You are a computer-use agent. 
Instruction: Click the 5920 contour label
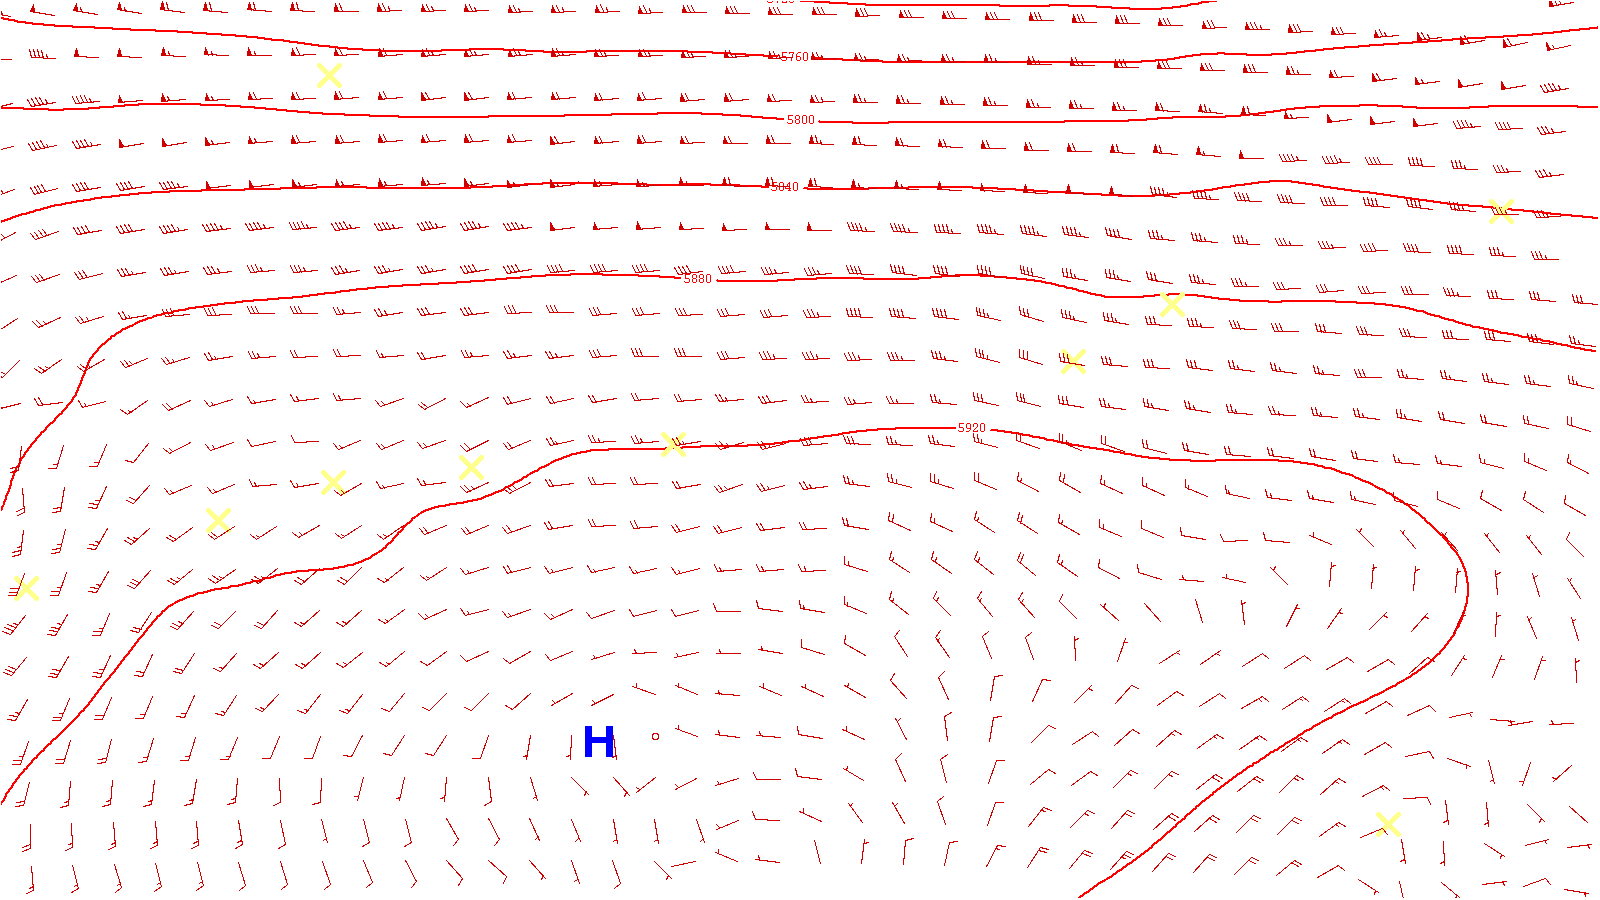[972, 428]
